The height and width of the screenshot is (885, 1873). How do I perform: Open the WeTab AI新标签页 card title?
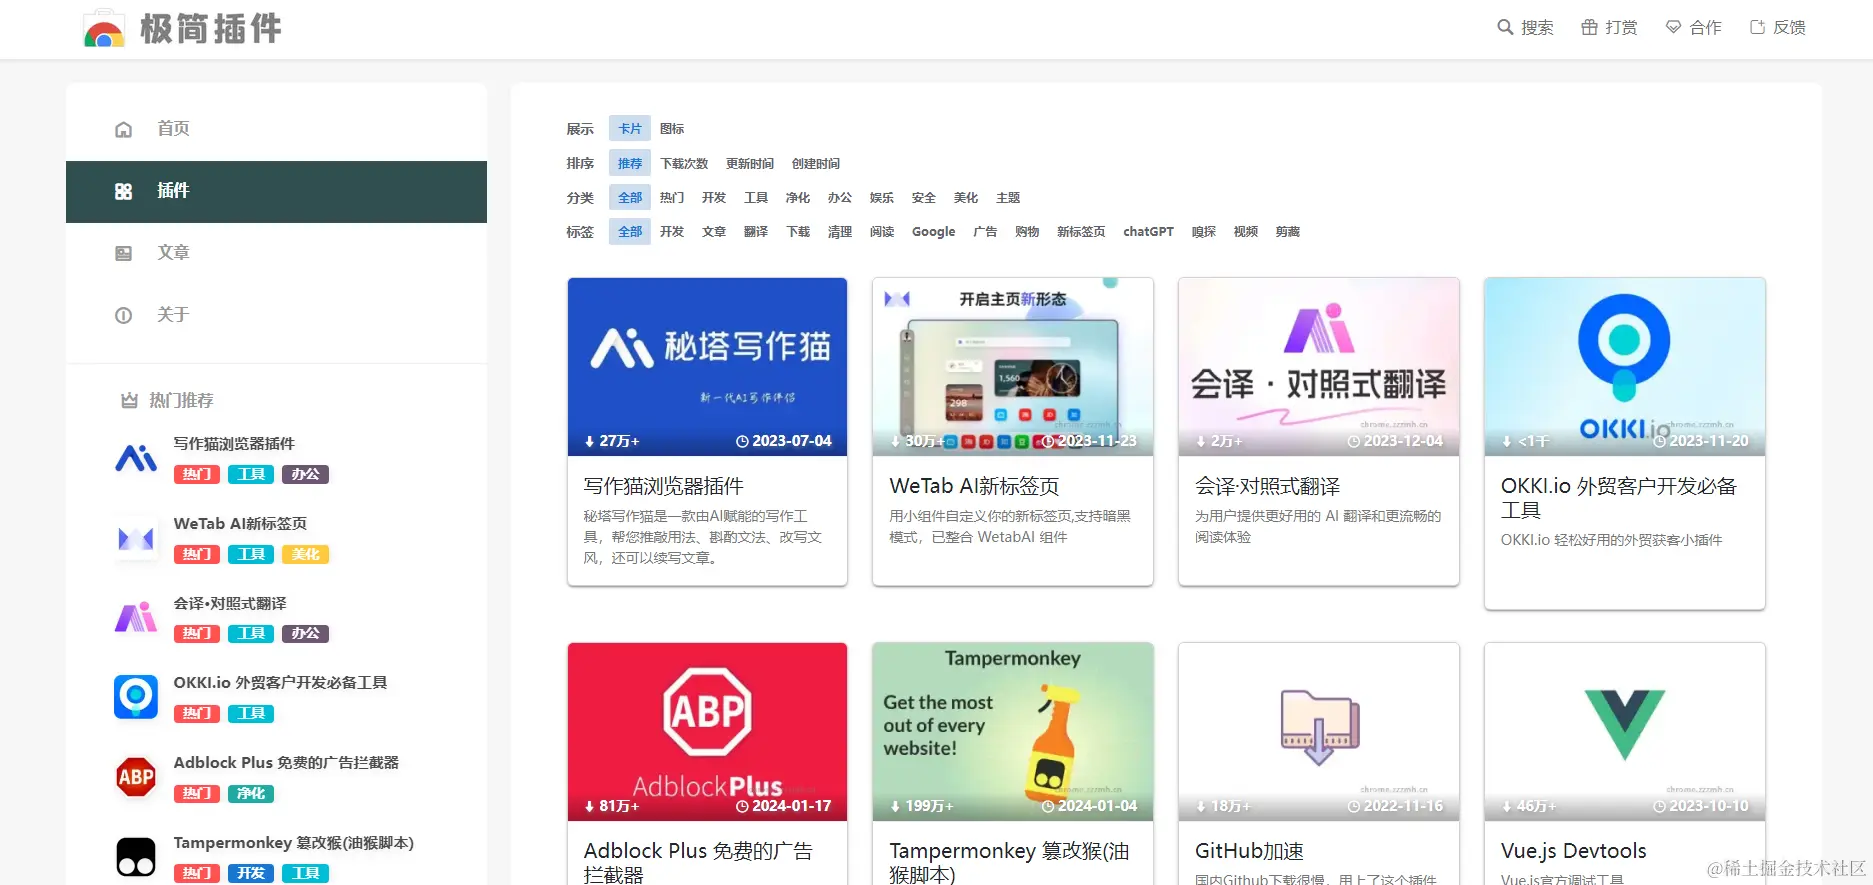click(x=974, y=486)
